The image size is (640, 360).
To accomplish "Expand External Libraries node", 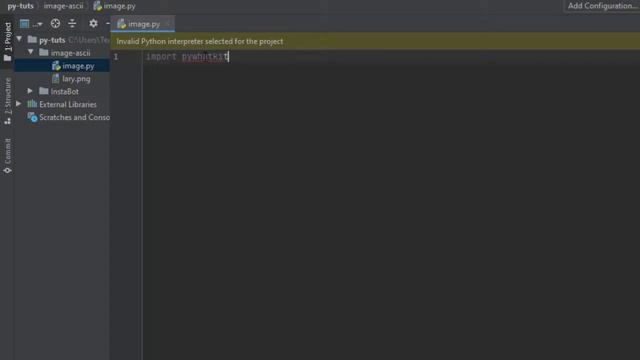I will tap(19, 104).
